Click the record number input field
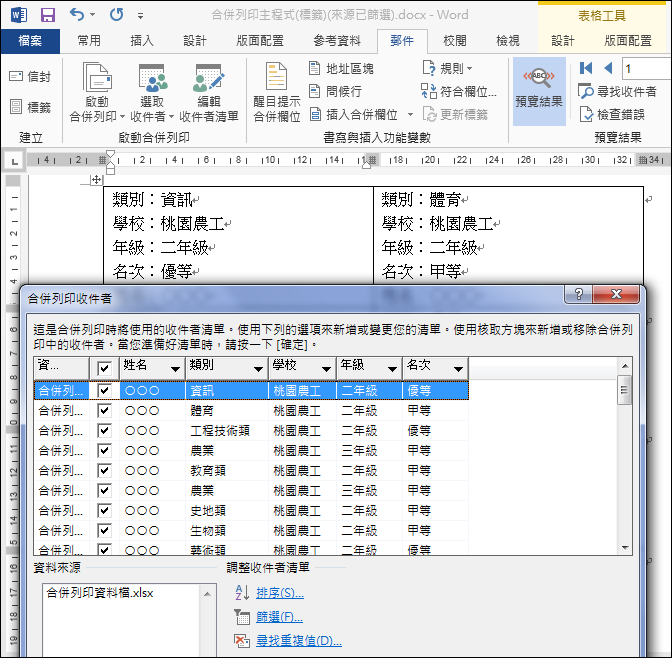The width and height of the screenshot is (672, 658). pyautogui.click(x=646, y=68)
